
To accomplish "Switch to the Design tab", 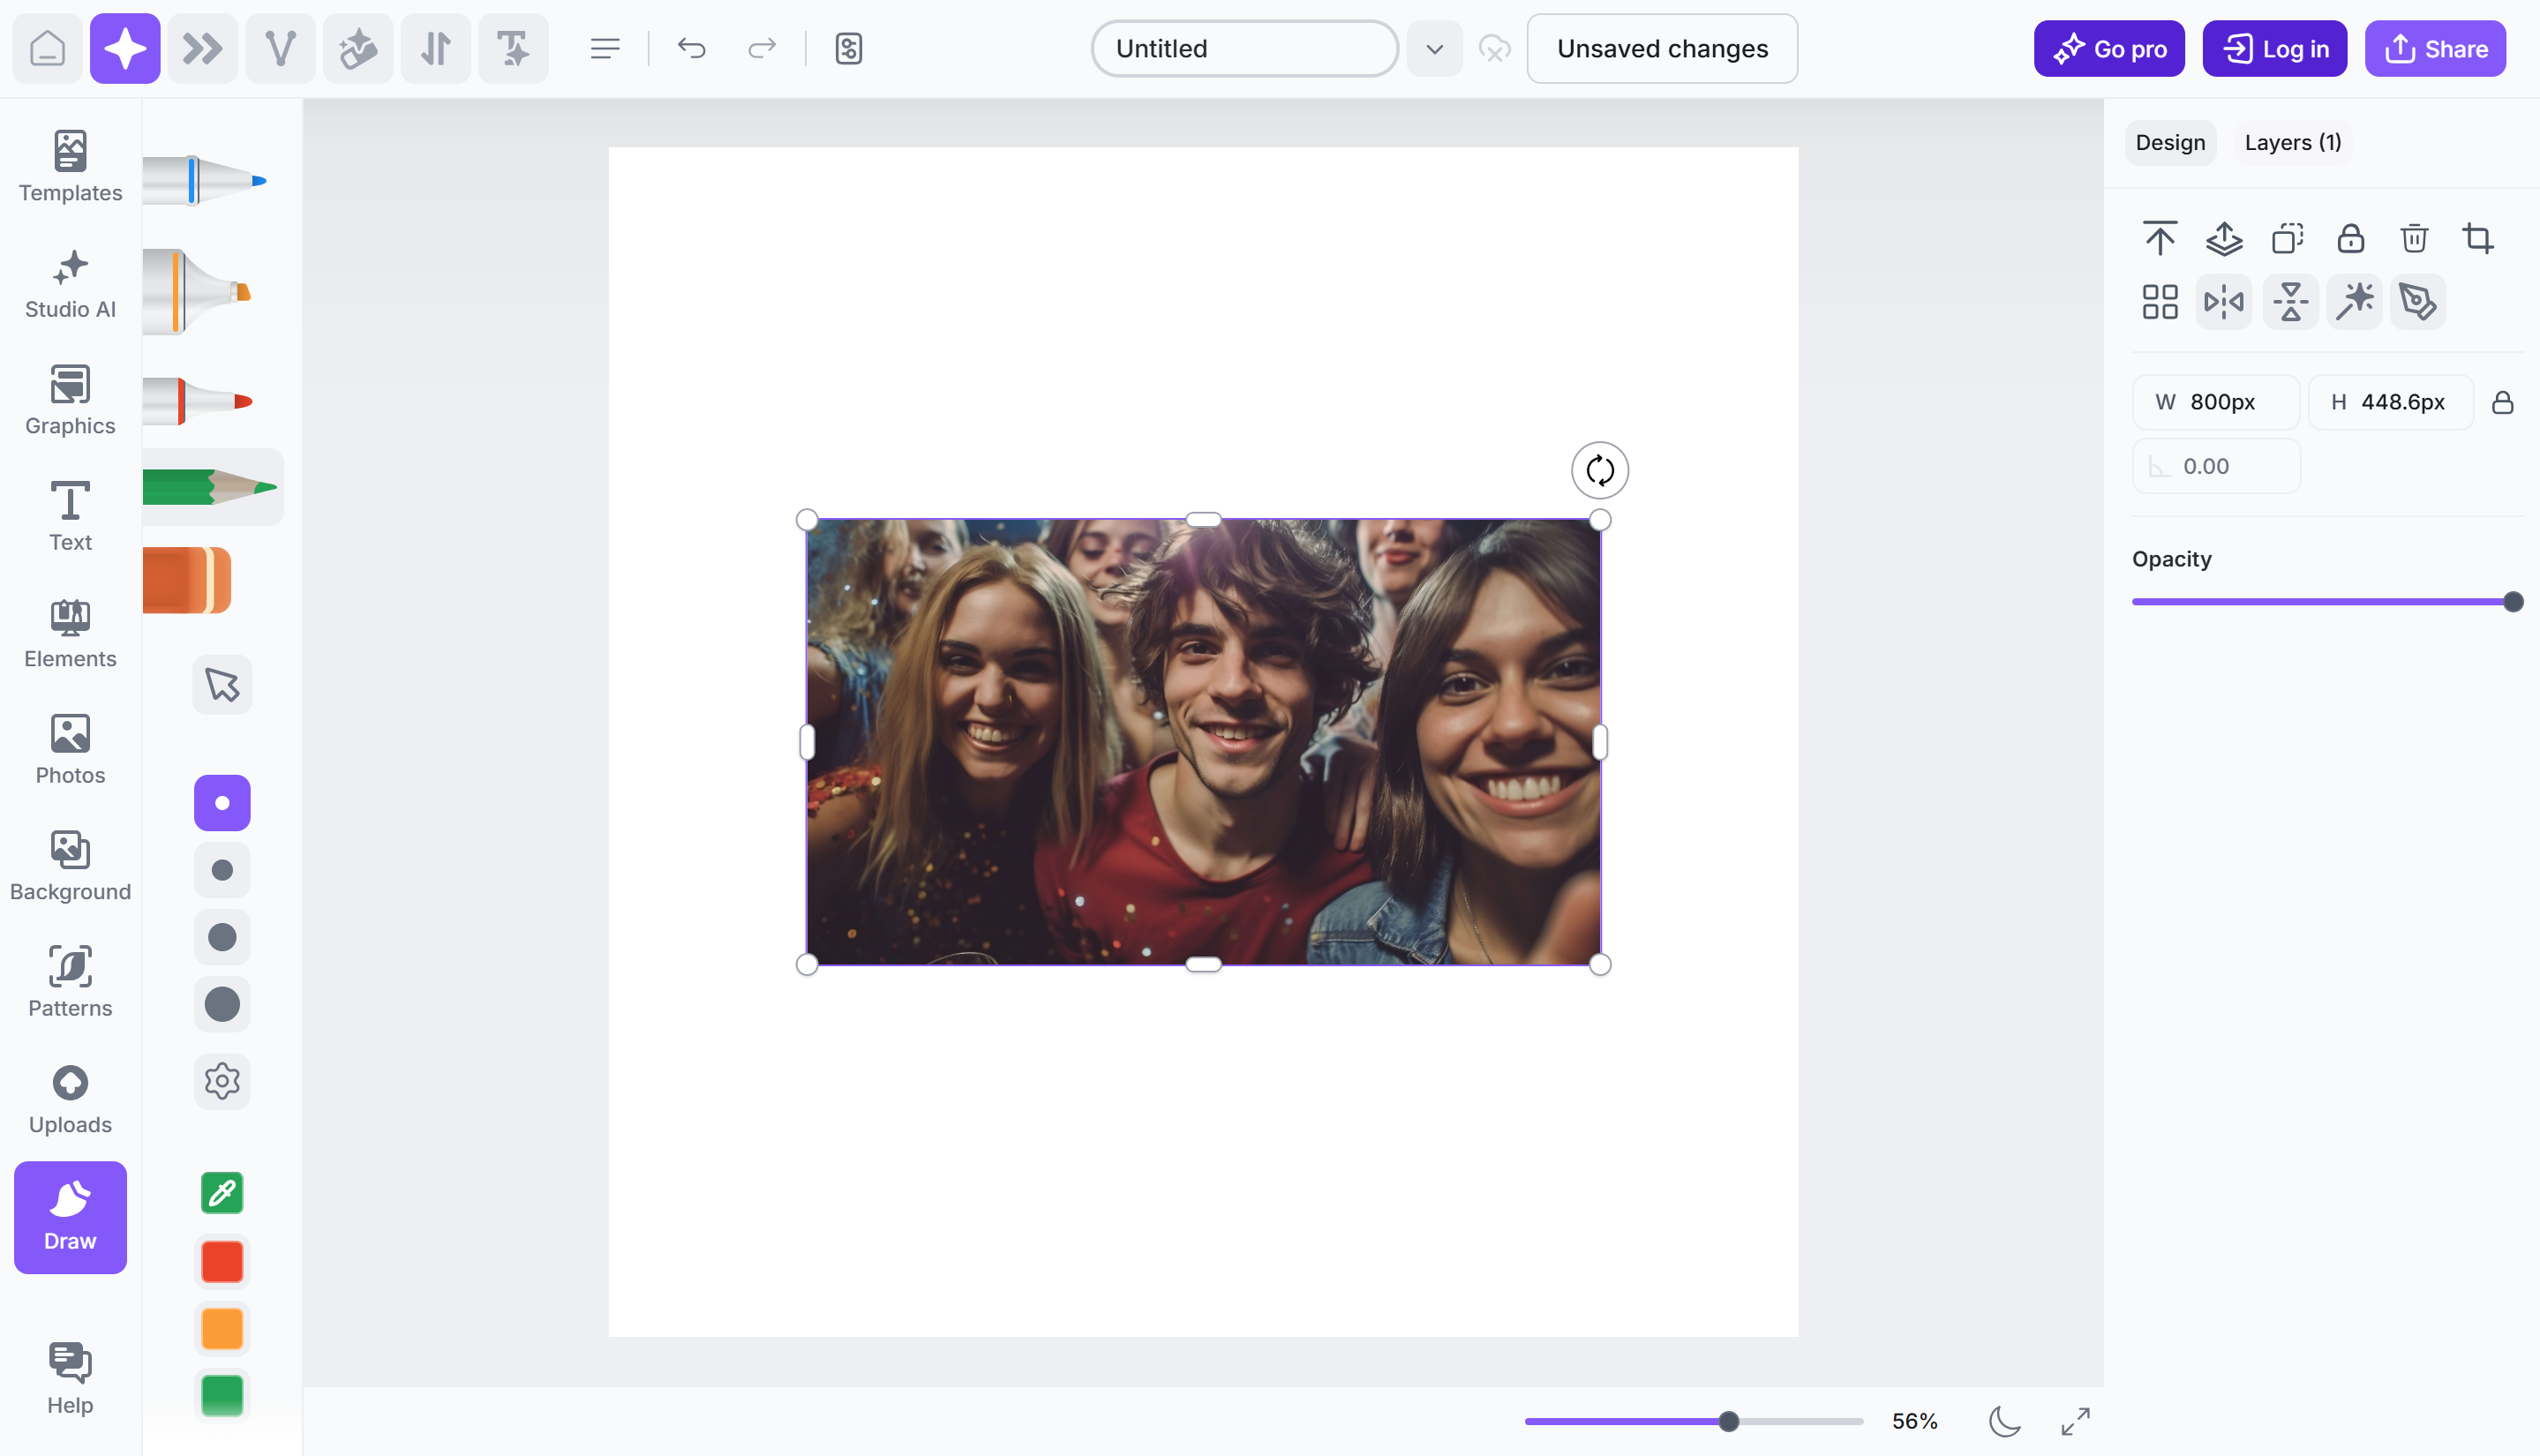I will coord(2169,142).
